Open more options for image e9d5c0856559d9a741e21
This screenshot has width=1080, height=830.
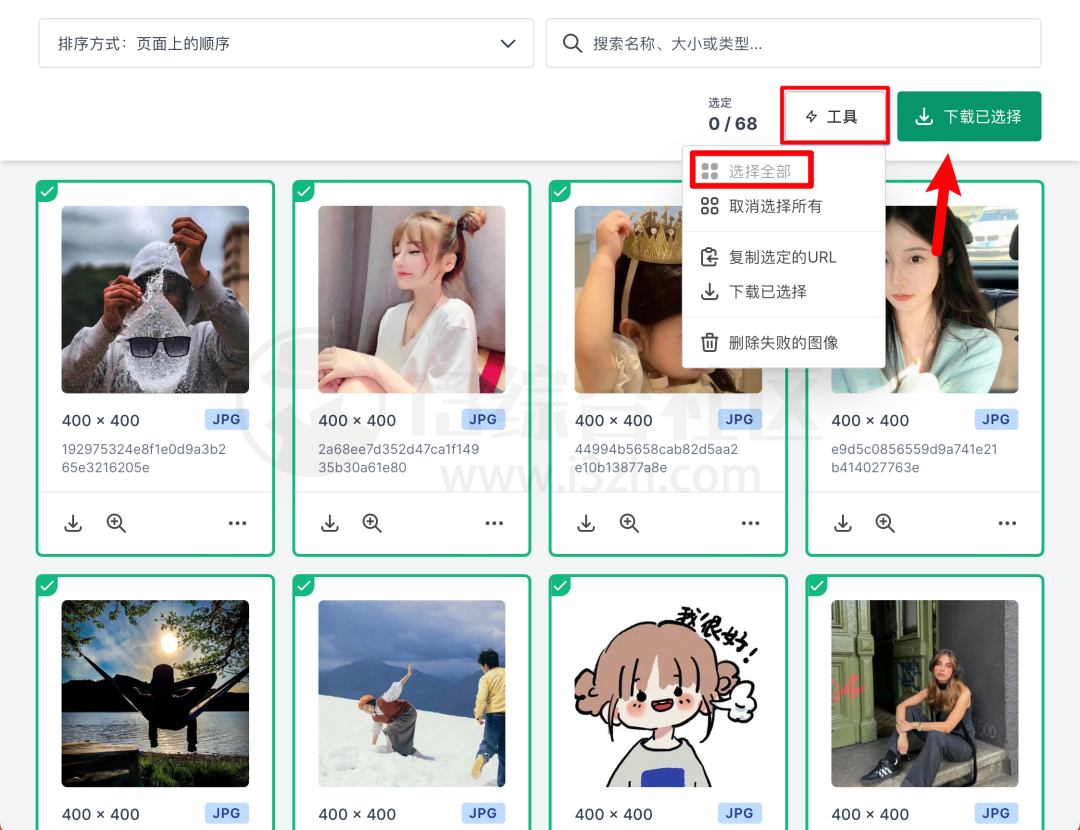coord(1008,523)
